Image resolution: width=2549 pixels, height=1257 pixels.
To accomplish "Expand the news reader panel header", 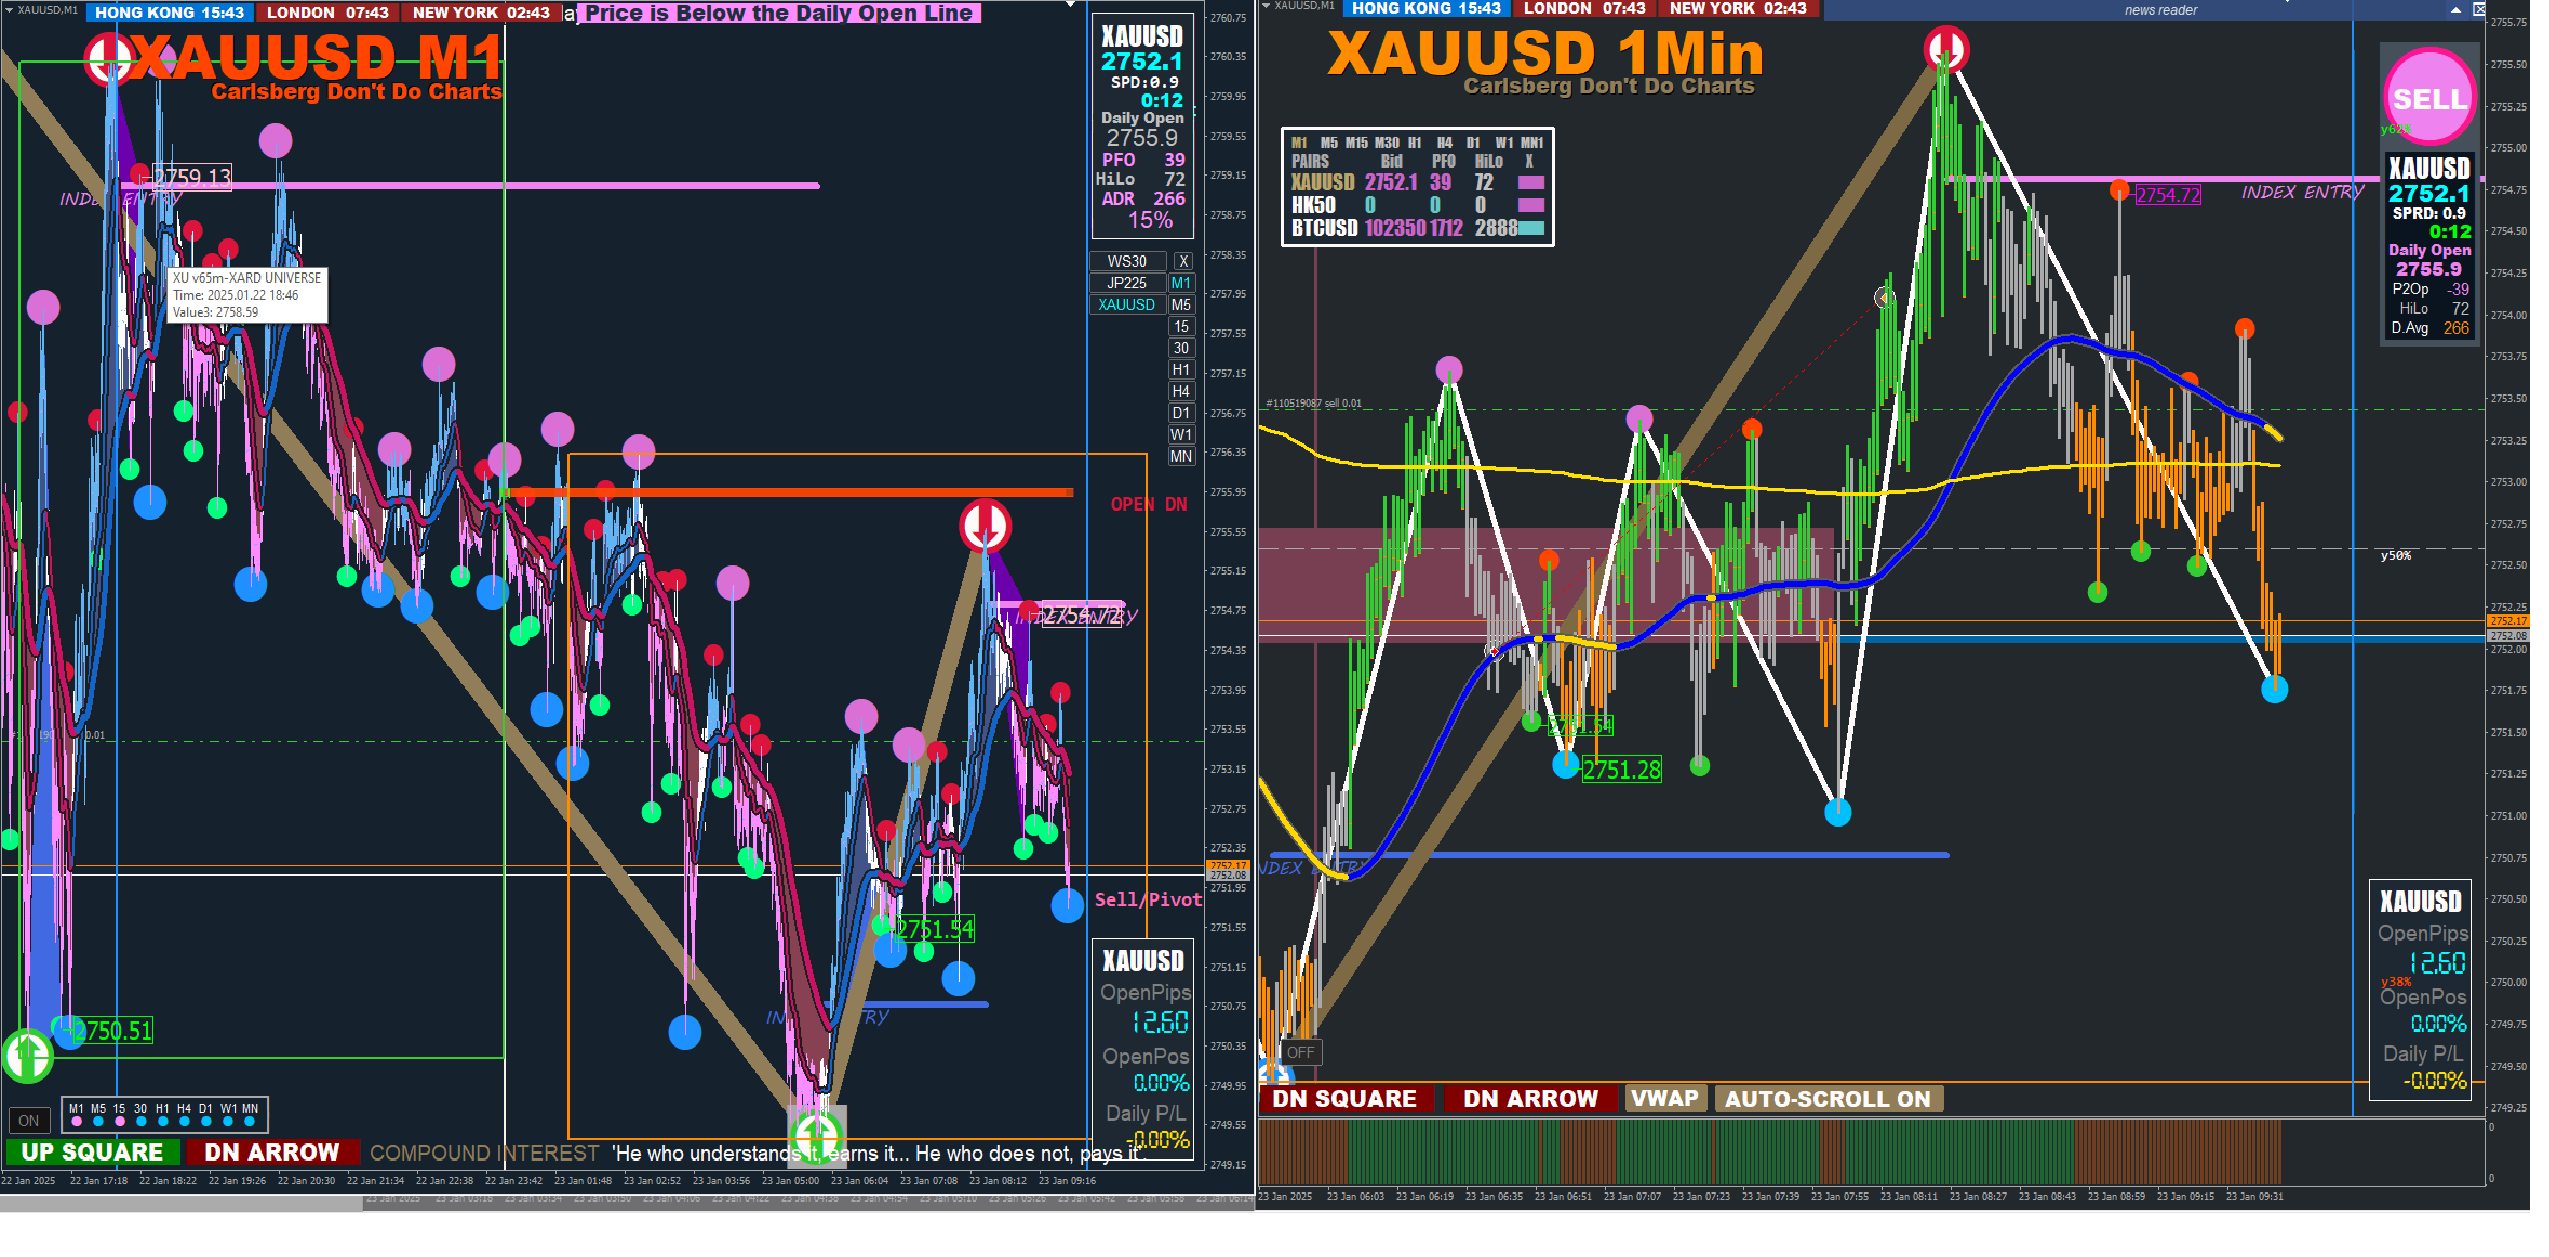I will coord(2160,10).
